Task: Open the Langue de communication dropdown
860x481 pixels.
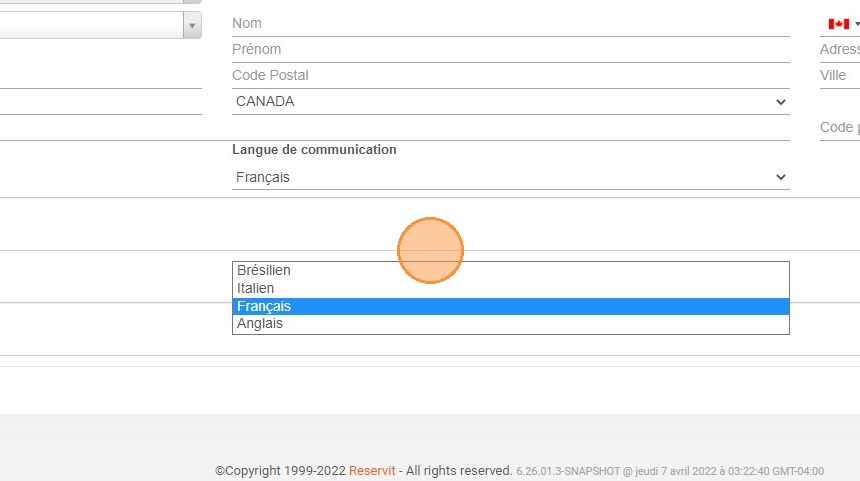Action: click(511, 177)
